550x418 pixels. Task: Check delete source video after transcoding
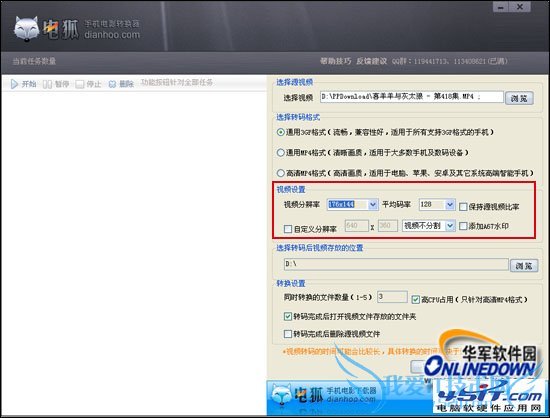click(288, 333)
